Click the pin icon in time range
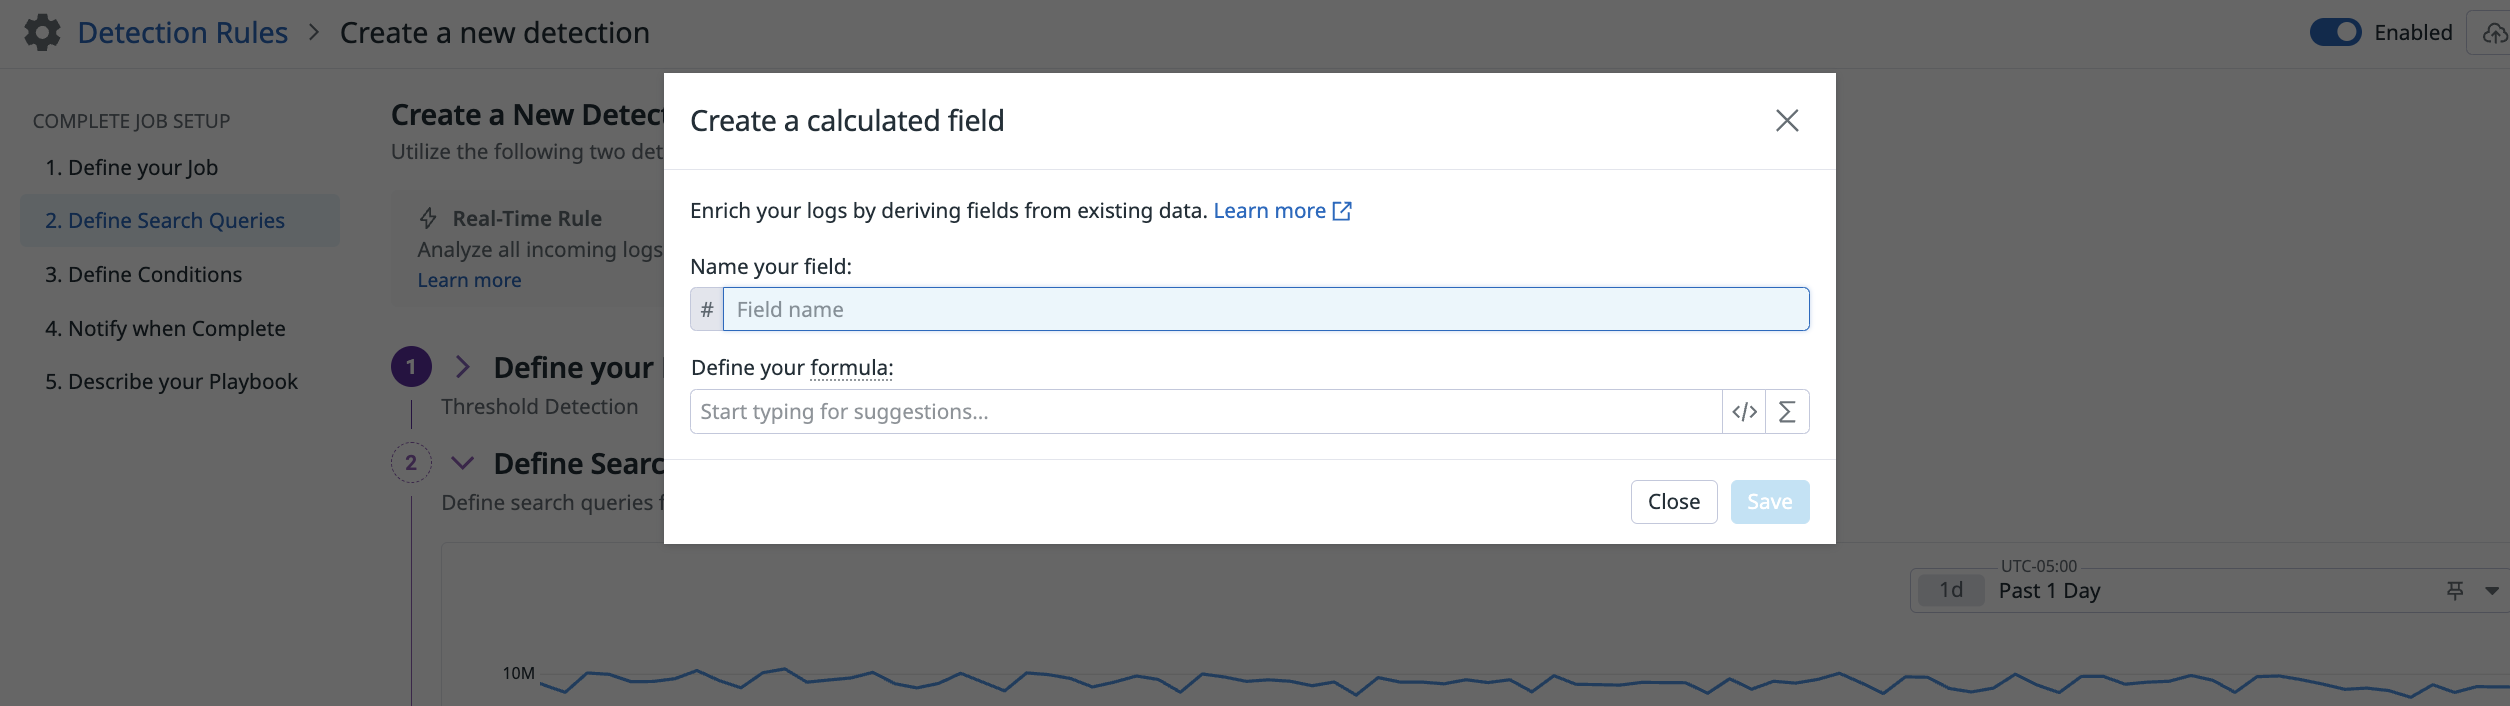The width and height of the screenshot is (2510, 706). 2455,591
